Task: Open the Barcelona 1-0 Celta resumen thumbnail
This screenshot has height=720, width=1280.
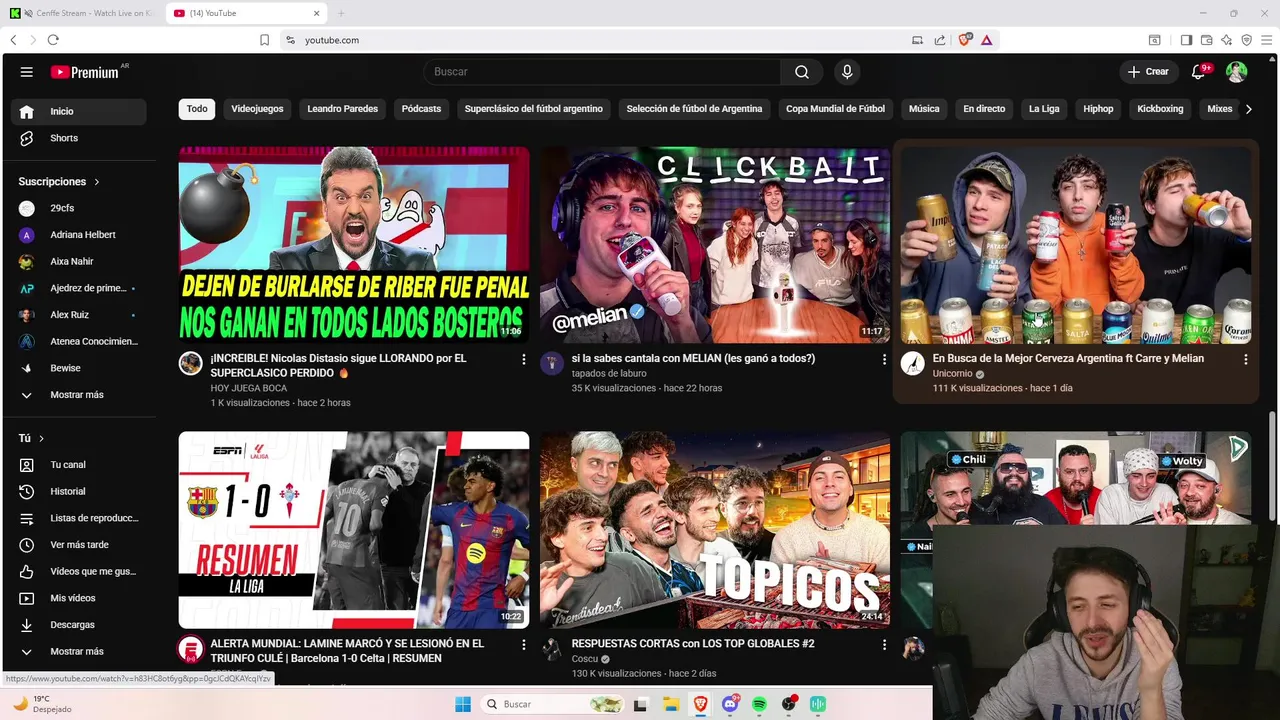Action: [354, 530]
